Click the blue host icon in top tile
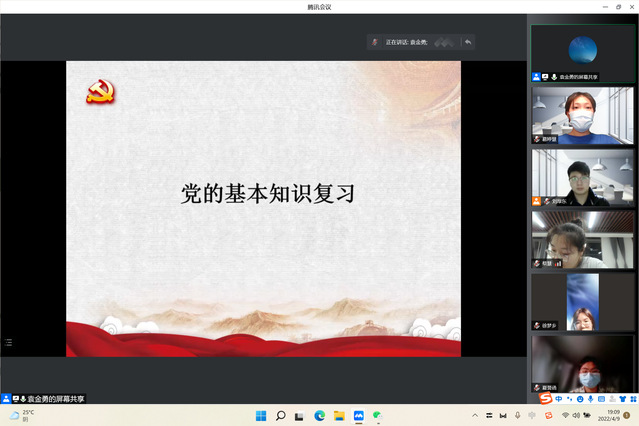 [x=536, y=77]
